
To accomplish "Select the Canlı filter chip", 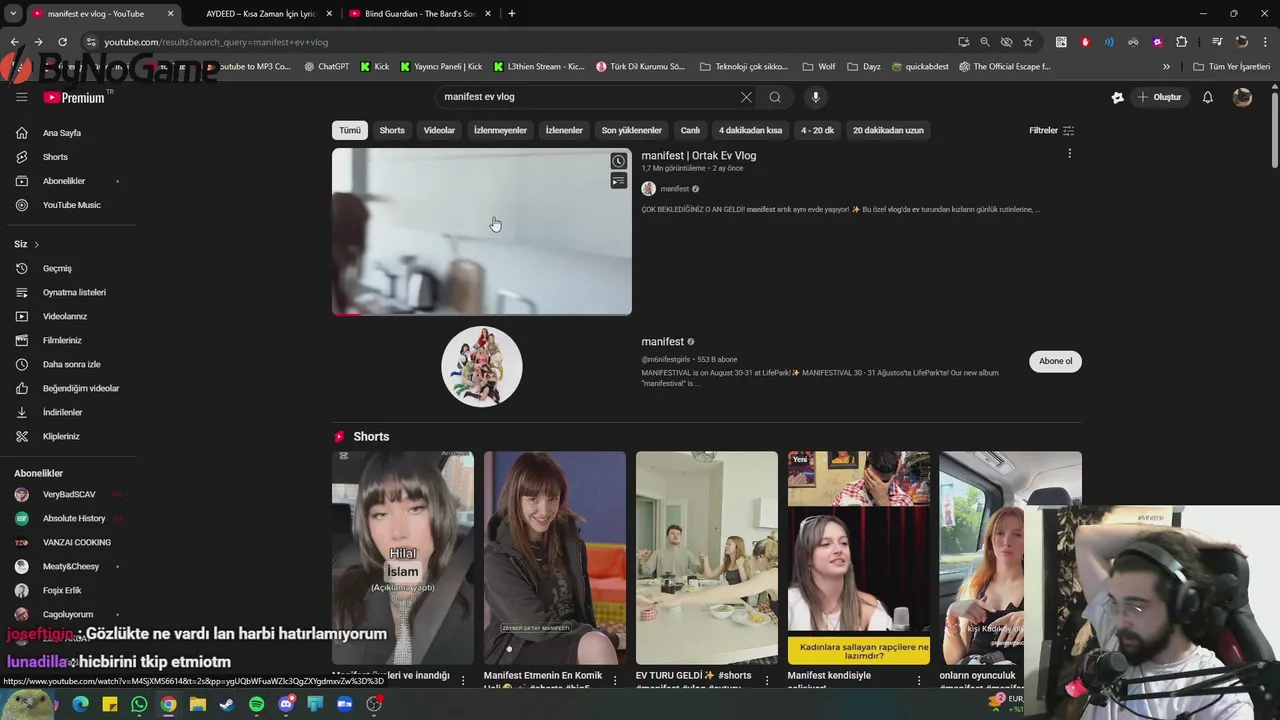I will click(x=690, y=130).
